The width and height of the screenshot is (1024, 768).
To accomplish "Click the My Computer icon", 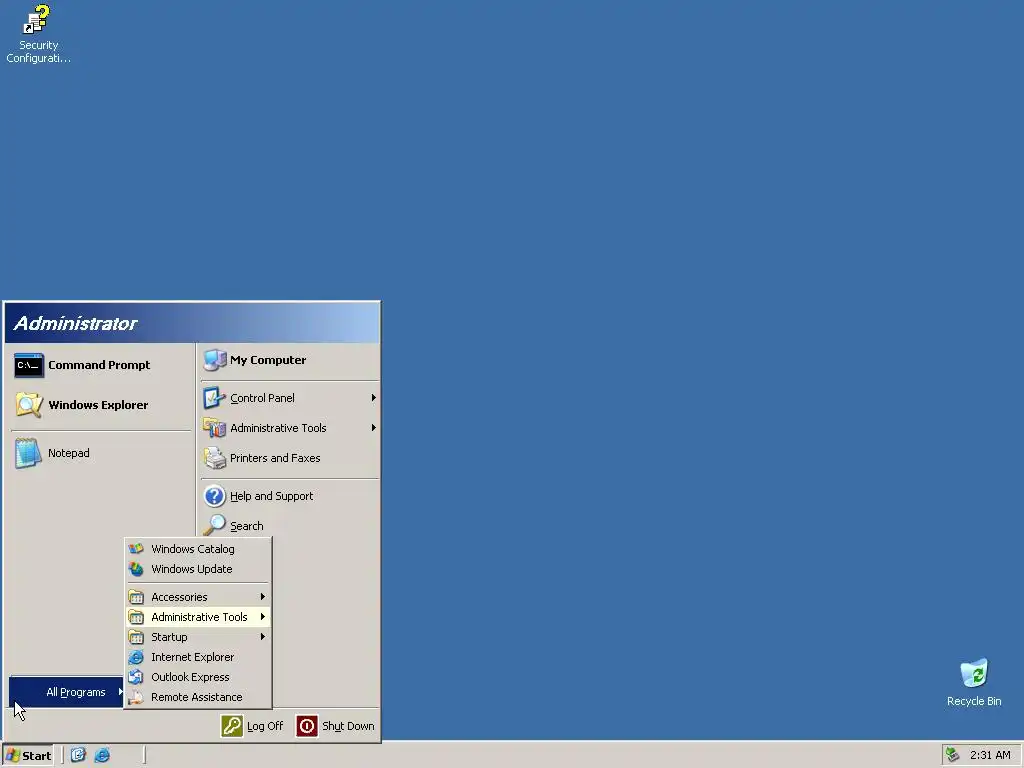I will [215, 360].
